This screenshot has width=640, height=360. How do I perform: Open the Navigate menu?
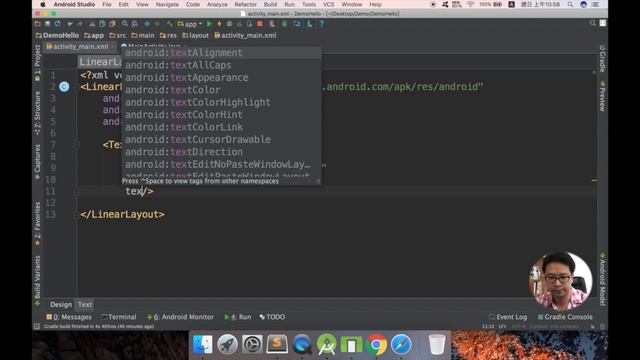pyautogui.click(x=167, y=4)
